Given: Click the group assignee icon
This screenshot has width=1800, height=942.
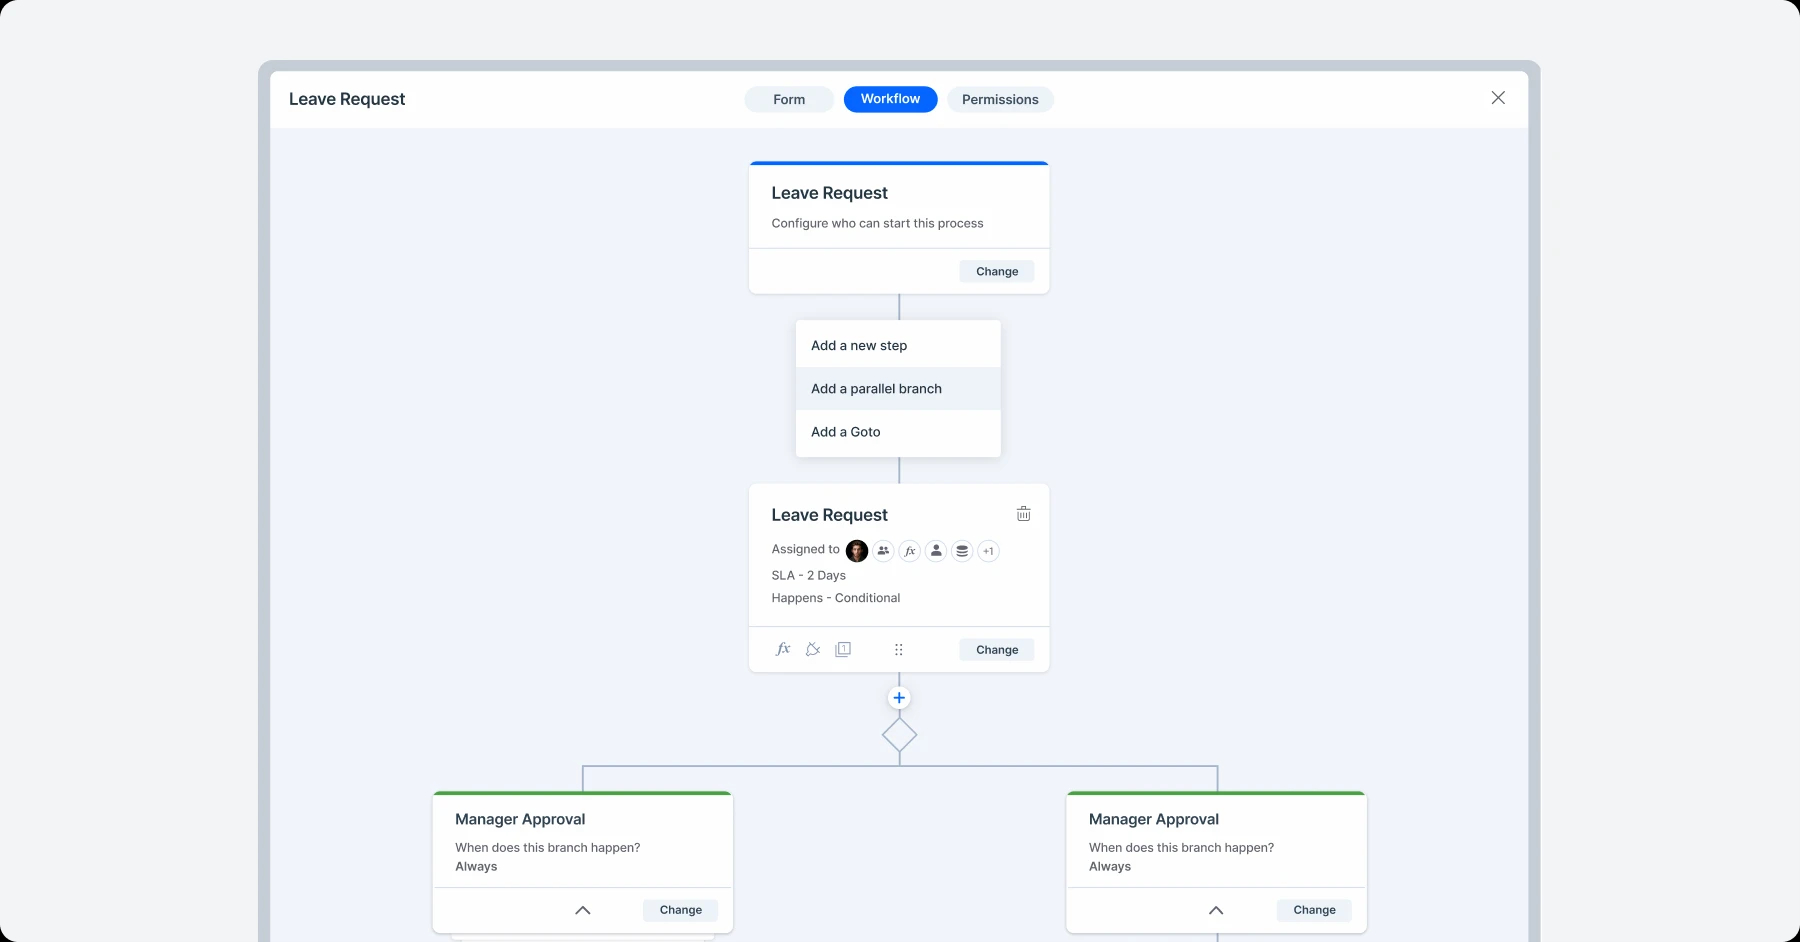Looking at the screenshot, I should click(883, 551).
